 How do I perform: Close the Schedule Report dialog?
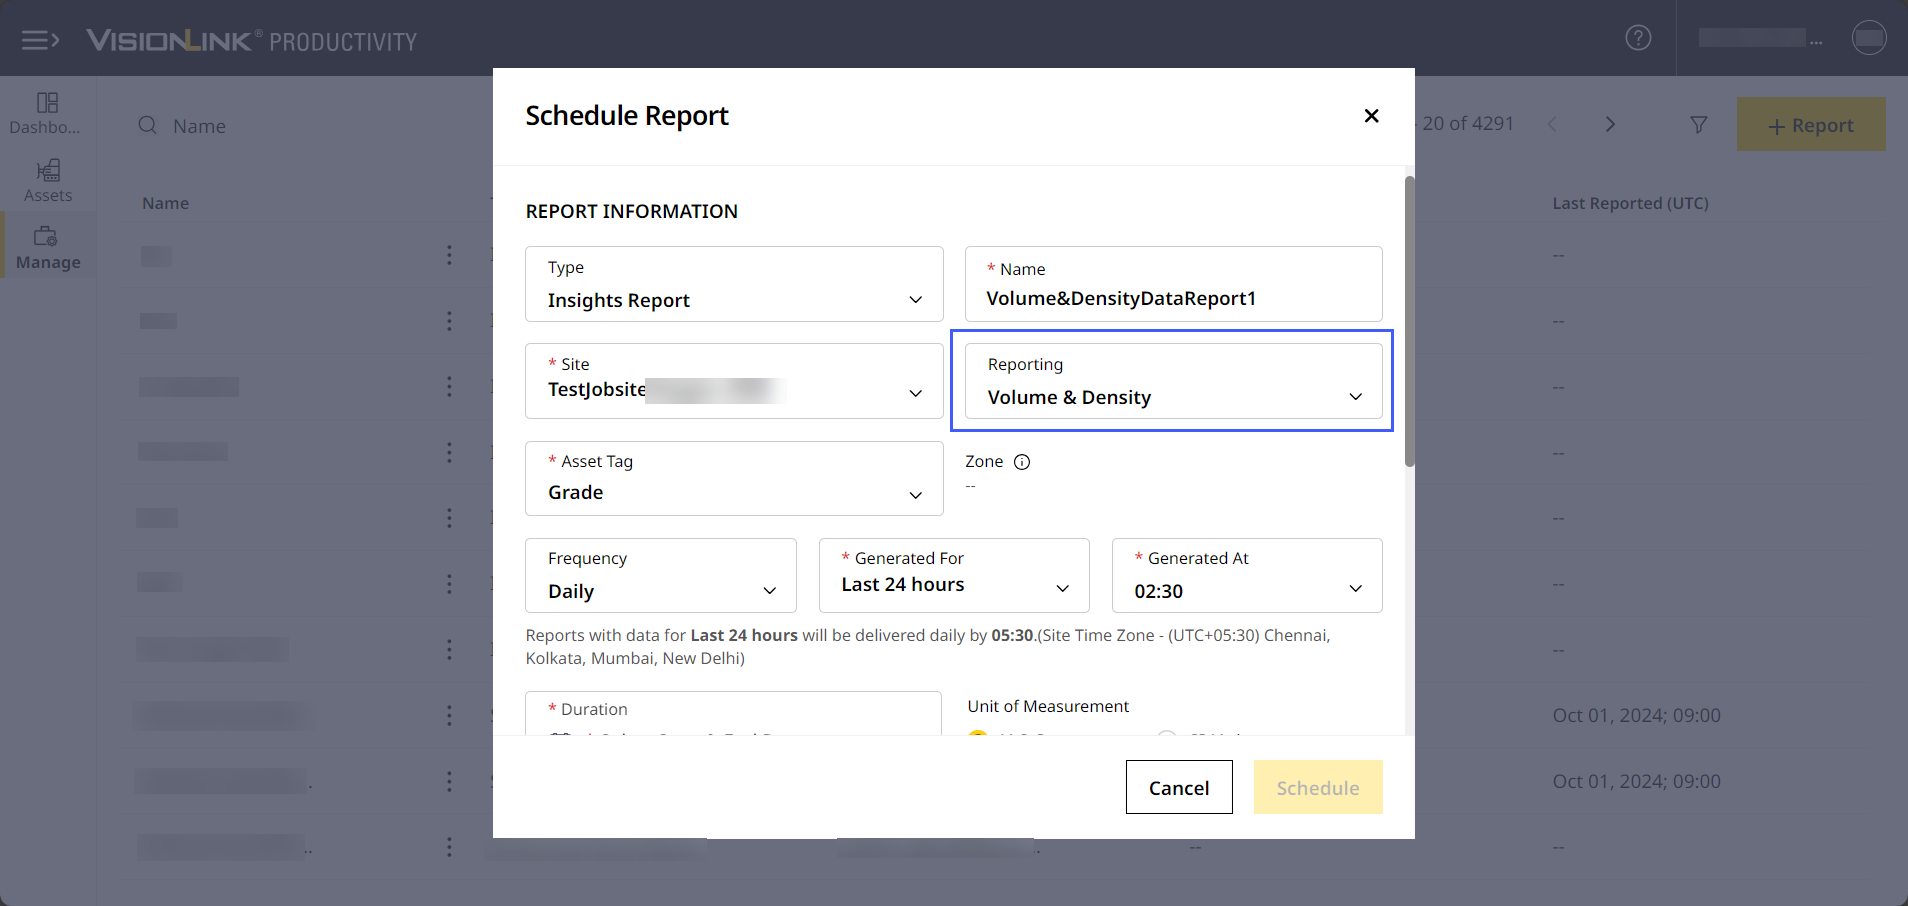(1371, 116)
